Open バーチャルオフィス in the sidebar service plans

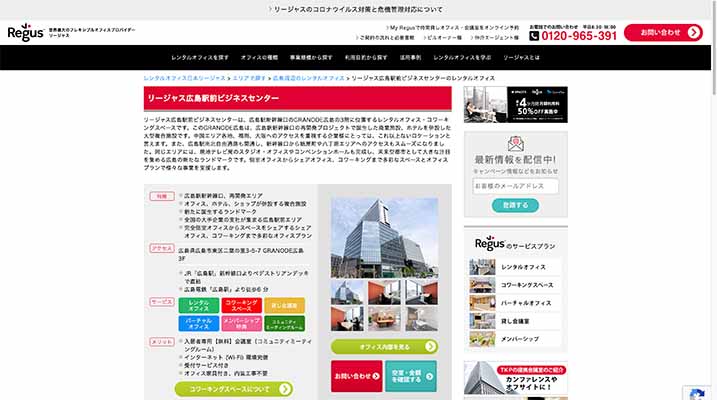pos(515,303)
